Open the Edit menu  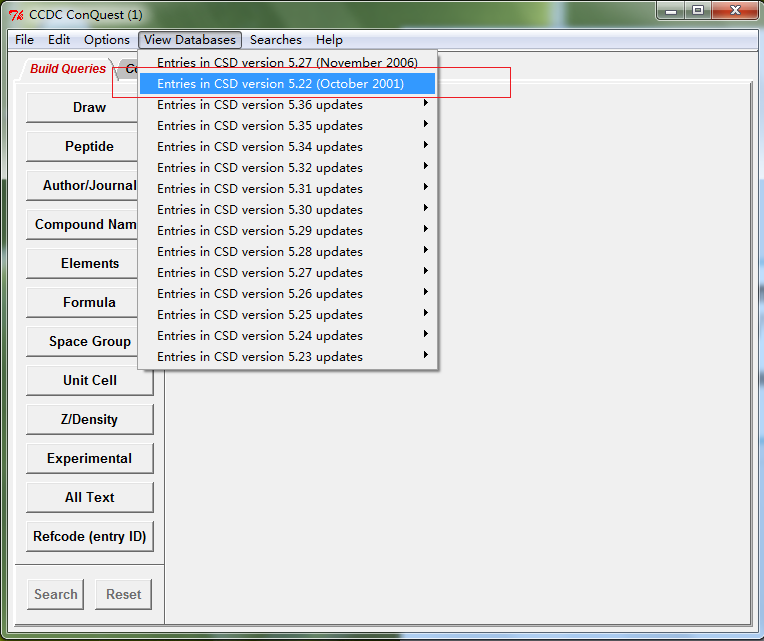(59, 39)
